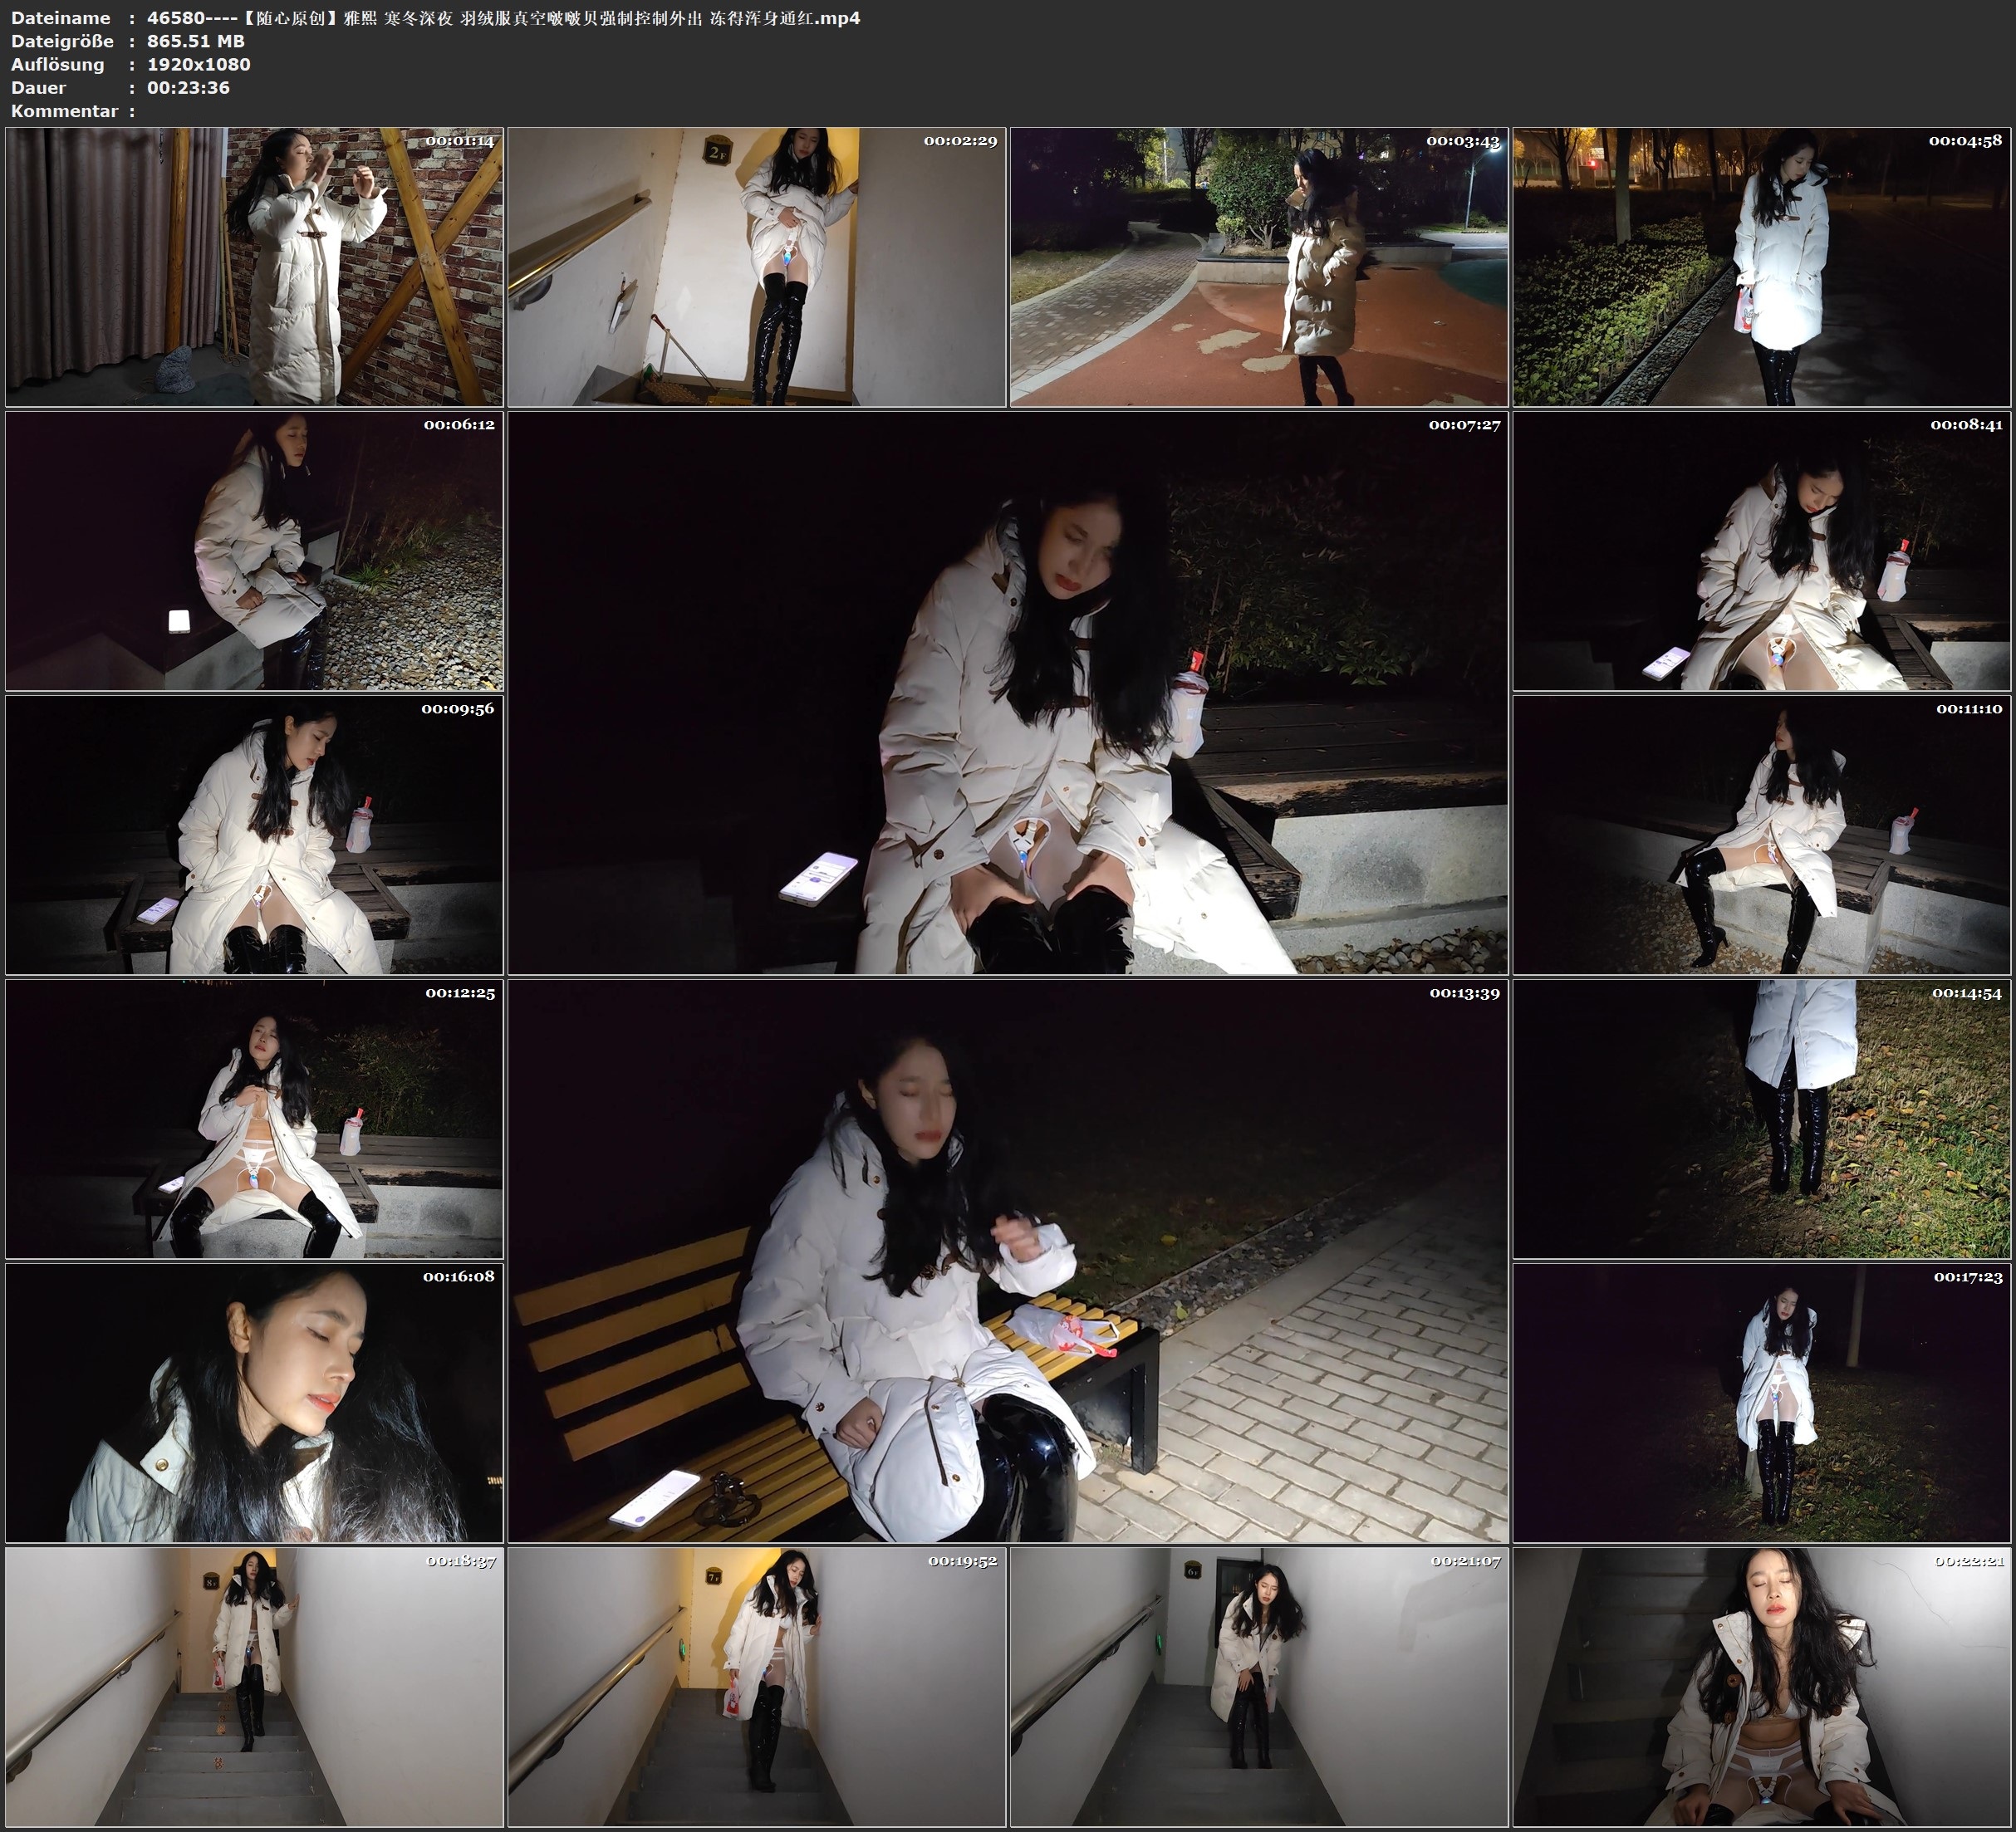Screen dimensions: 2016x1832
Task: Select the thumbnail marked 00:06:12
Action: pos(254,551)
